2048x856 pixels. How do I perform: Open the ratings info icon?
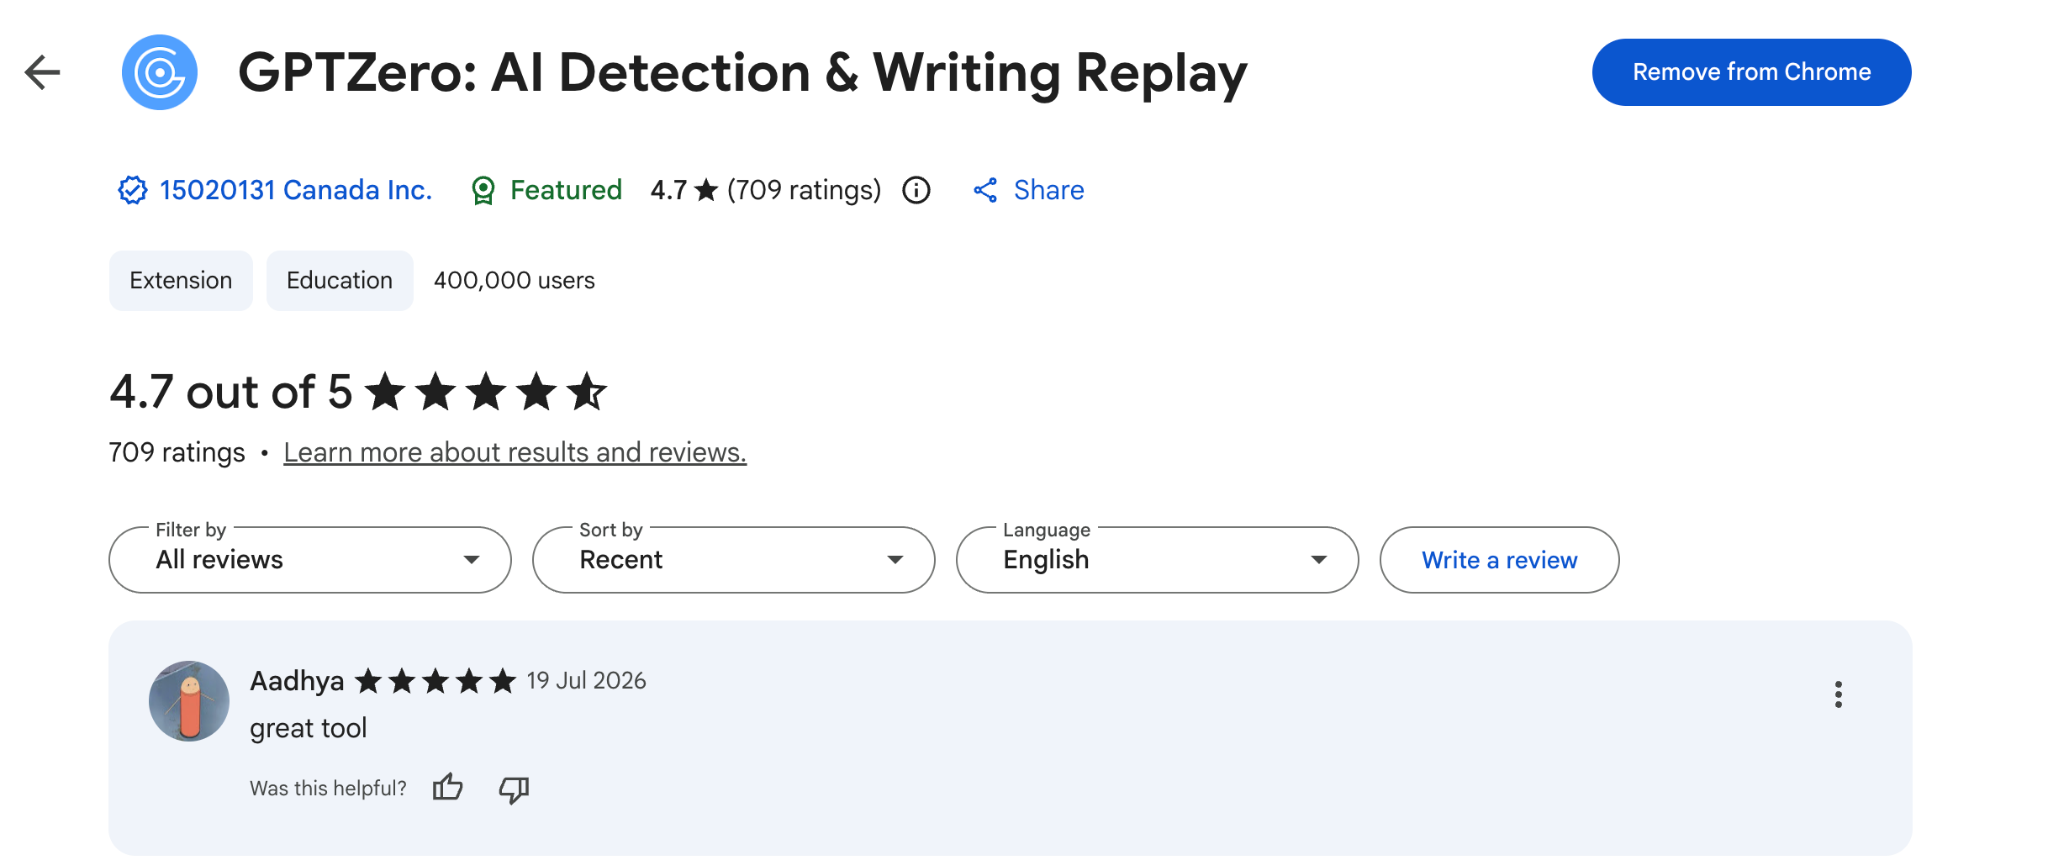916,190
